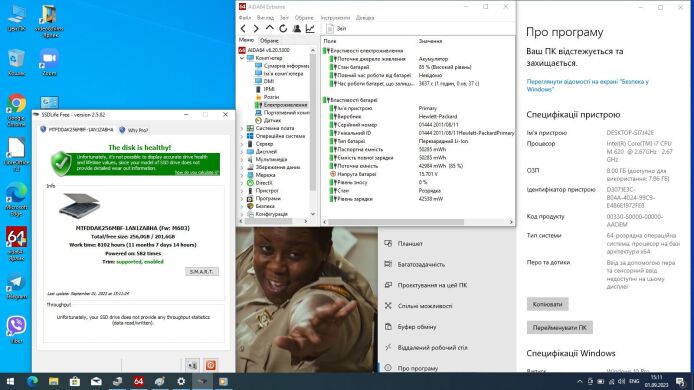Click the S.M.A.R.T. button
Viewport: 694px width, 390px height.
201,271
